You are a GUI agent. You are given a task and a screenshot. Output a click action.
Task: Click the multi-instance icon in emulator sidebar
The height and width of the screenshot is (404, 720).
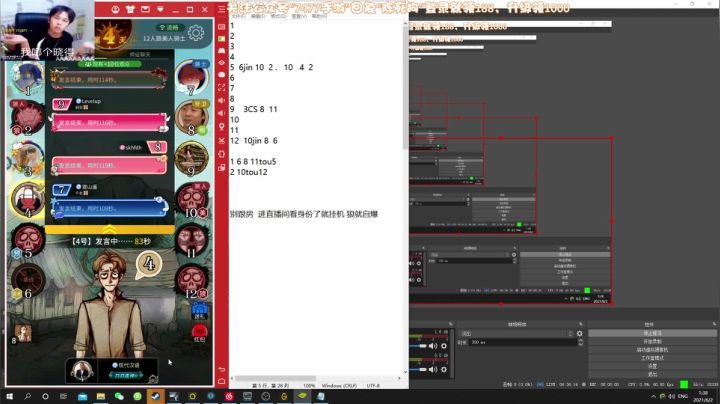222,168
